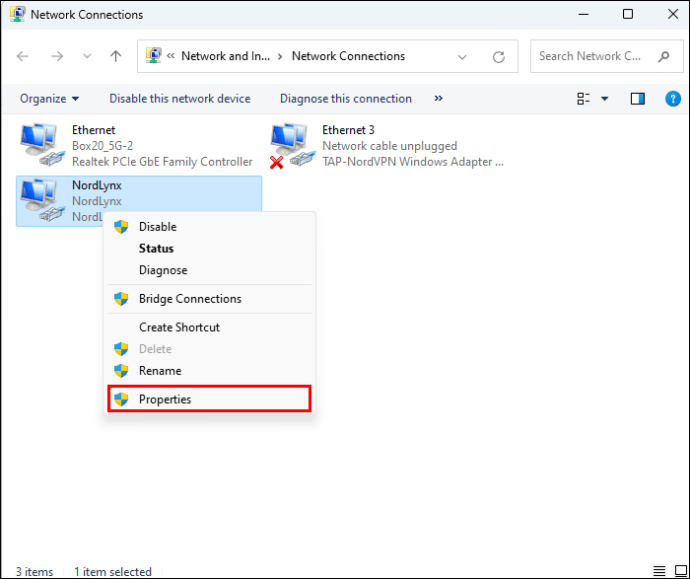Screen dimensions: 690x579
Task: Minimize the Network Connections window
Action: (584, 14)
